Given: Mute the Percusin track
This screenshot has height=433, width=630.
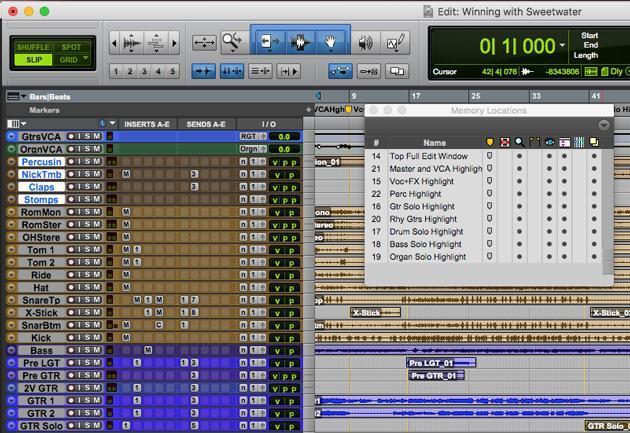Looking at the screenshot, I should pyautogui.click(x=97, y=161).
